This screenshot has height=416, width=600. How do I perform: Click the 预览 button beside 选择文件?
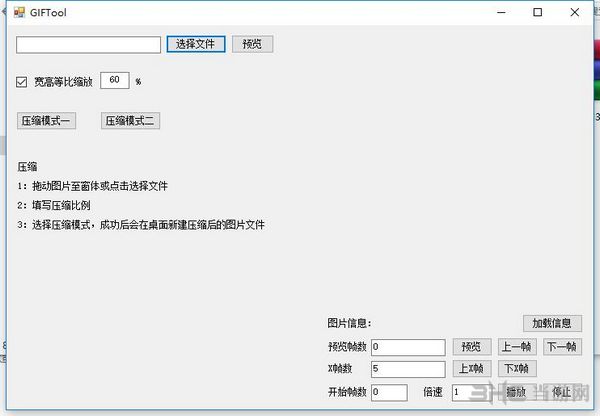(252, 44)
